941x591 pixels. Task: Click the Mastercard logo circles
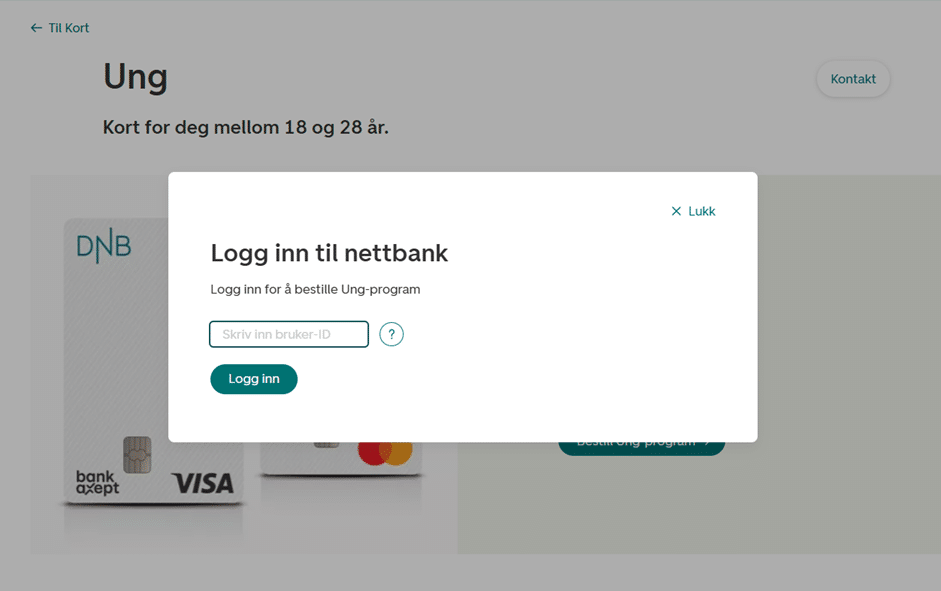(385, 454)
